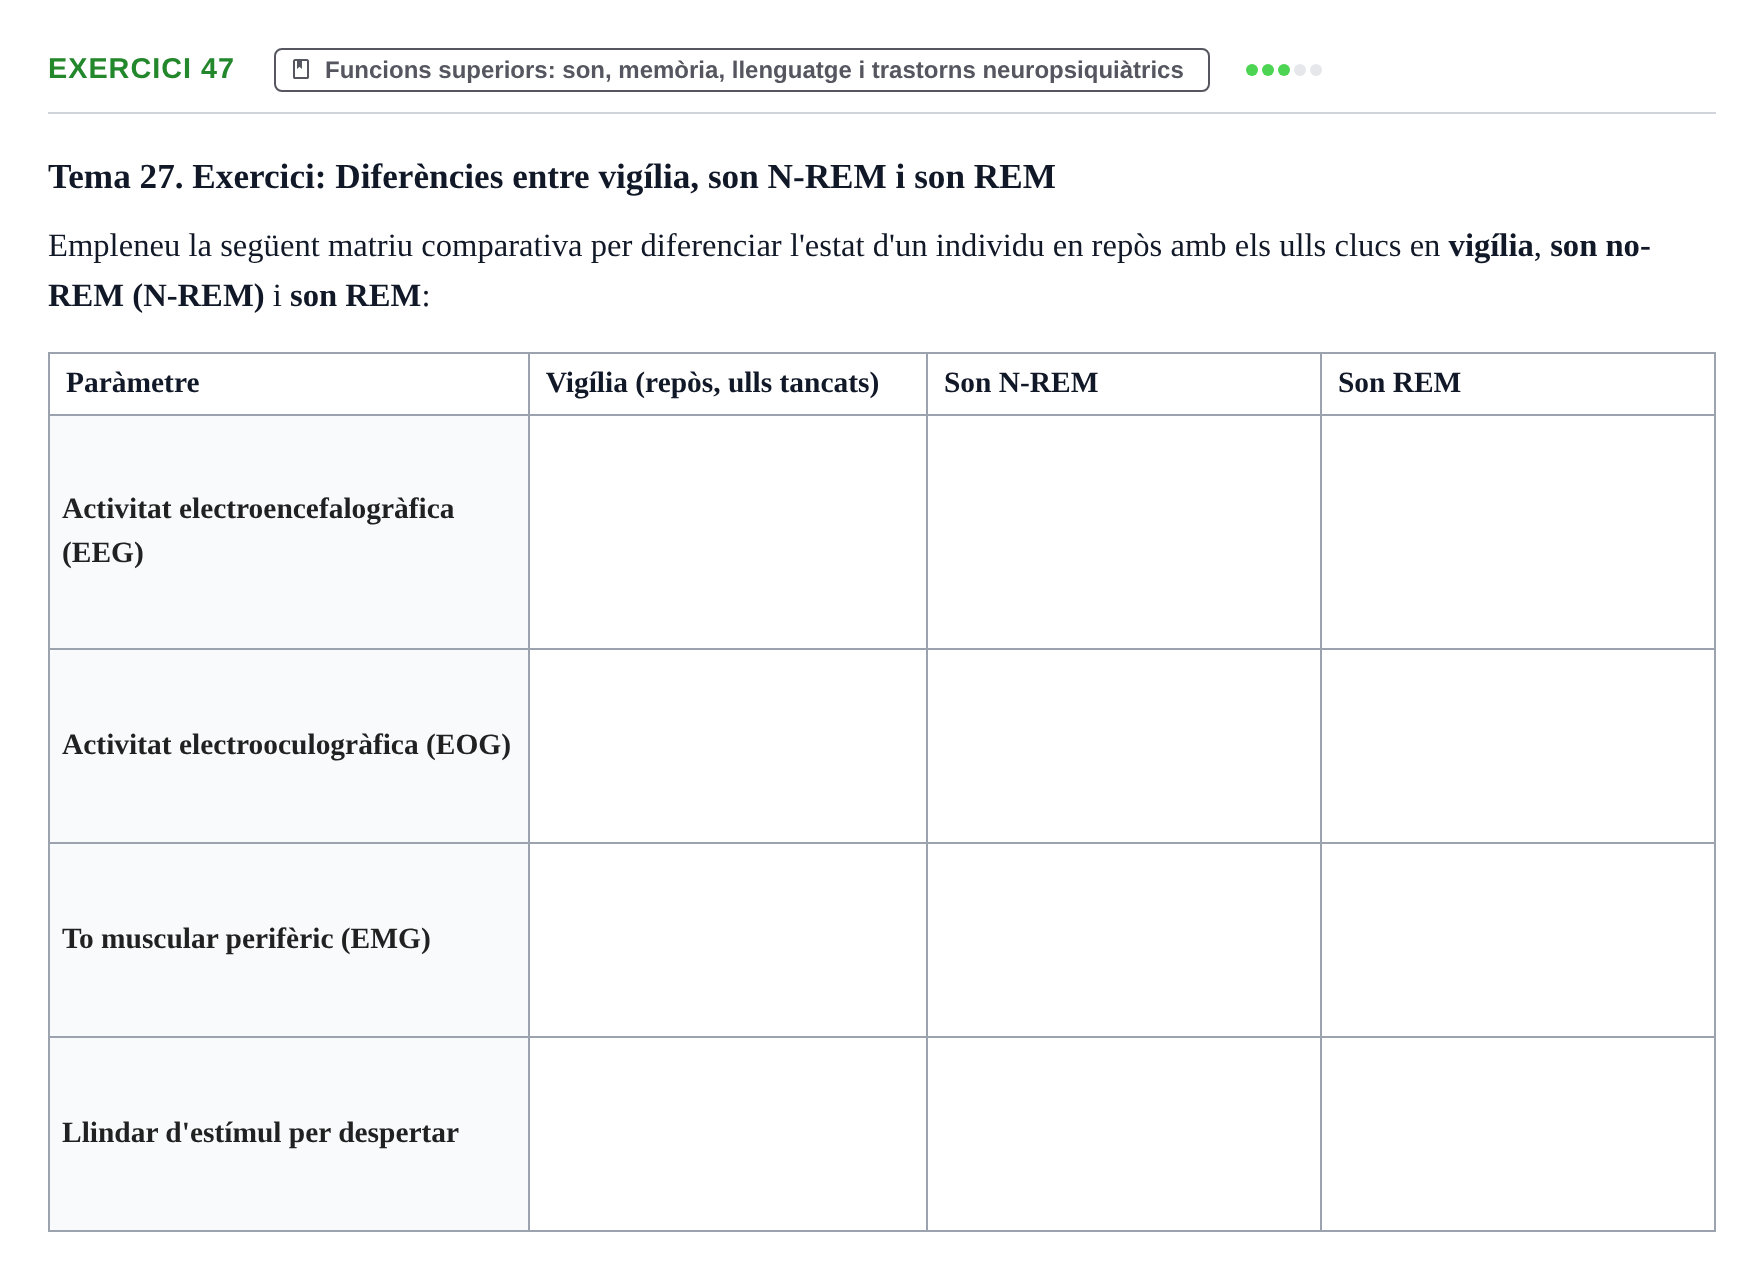Viewport: 1764px width, 1282px height.
Task: Click the EMG cell under the Vigília column
Action: 728,940
